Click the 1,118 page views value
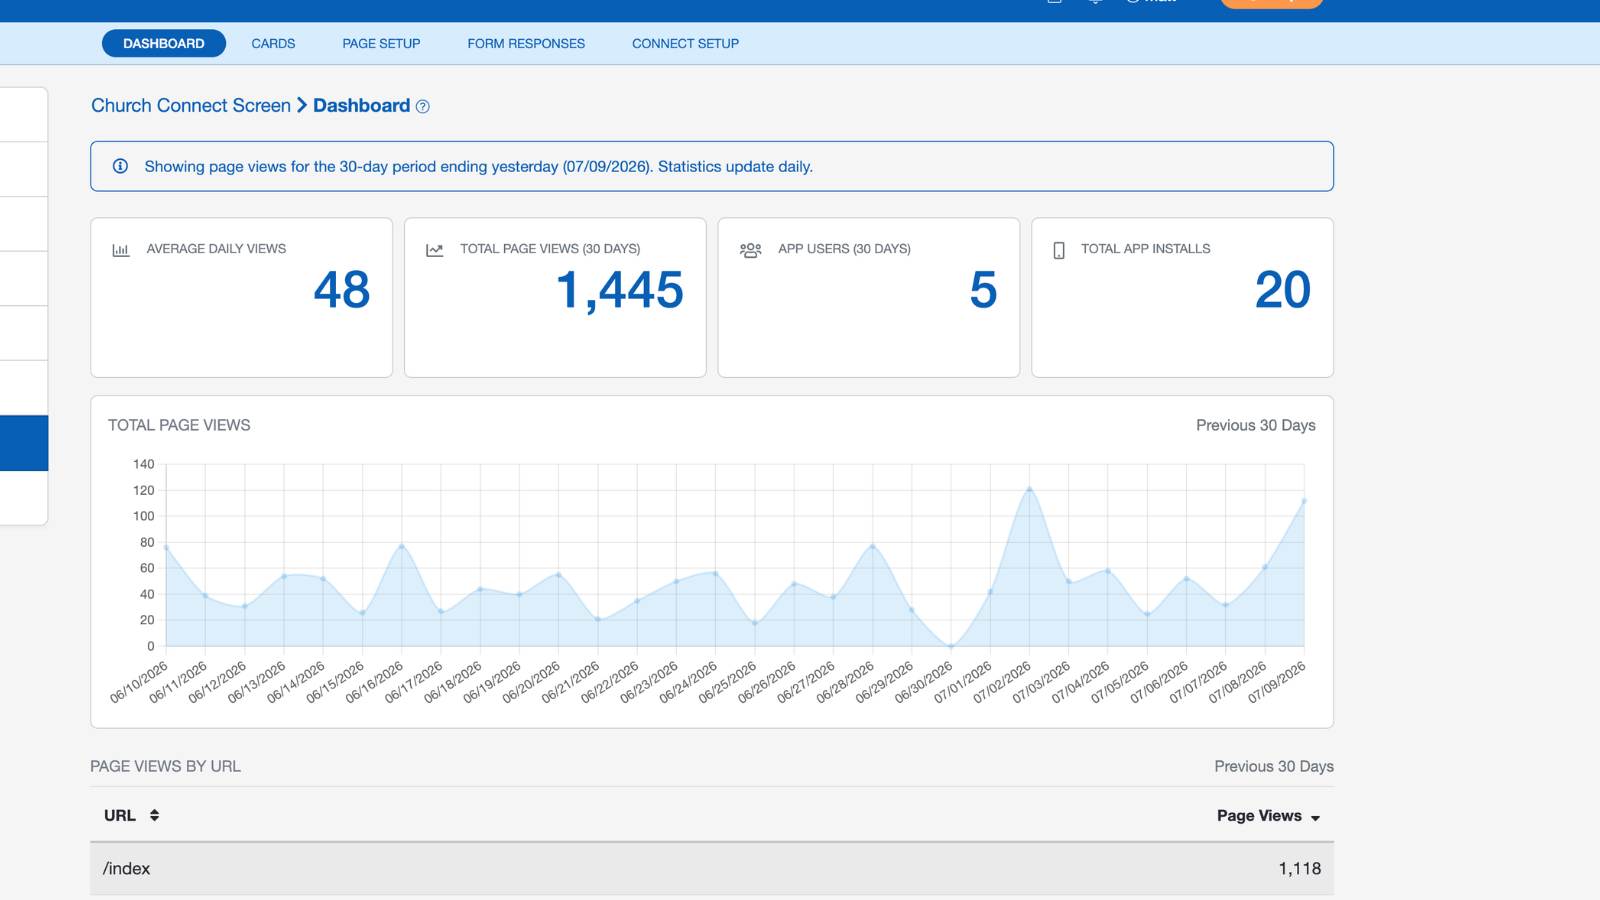Screen dimensions: 1600x900 tap(1299, 868)
